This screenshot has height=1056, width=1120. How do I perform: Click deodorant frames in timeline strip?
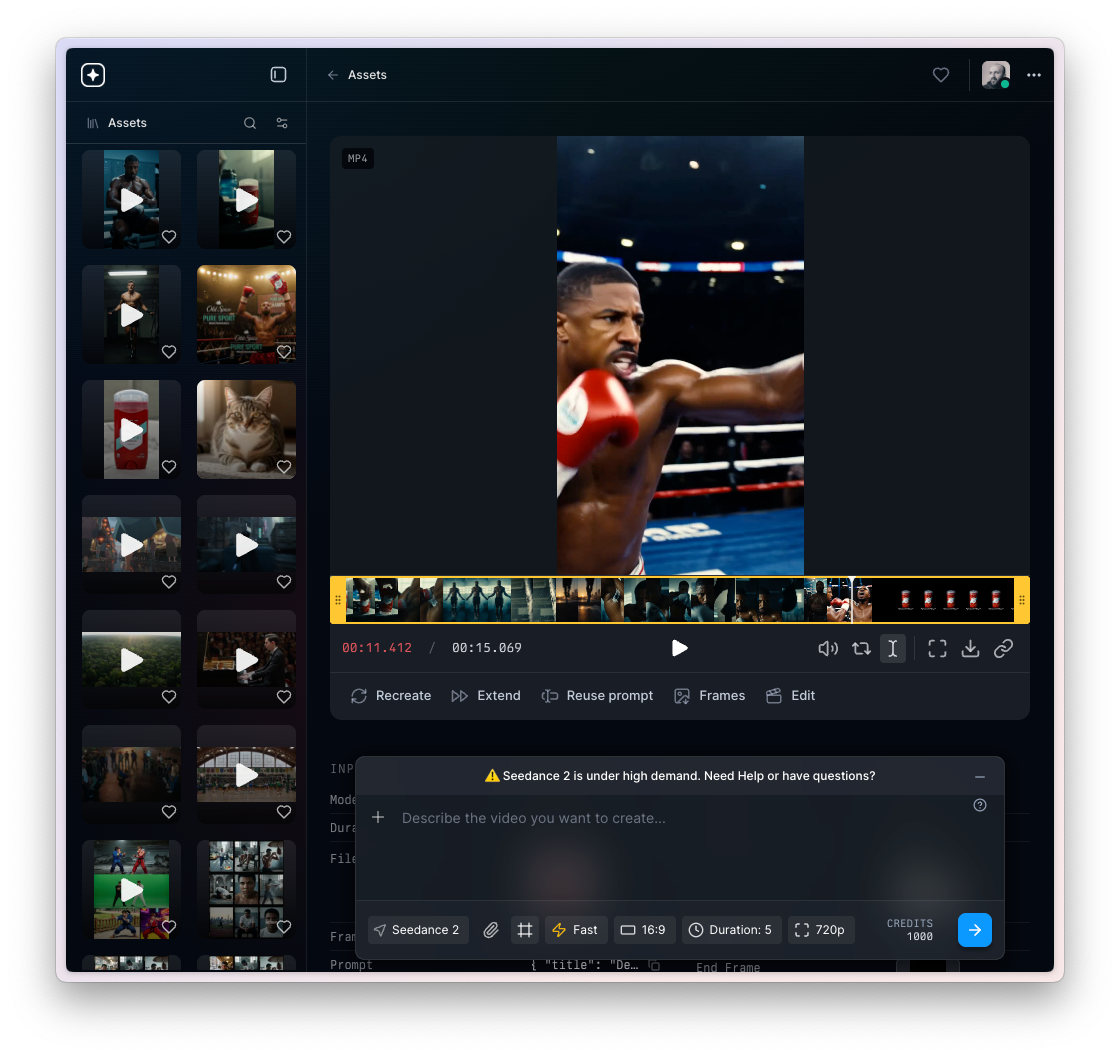pos(950,600)
